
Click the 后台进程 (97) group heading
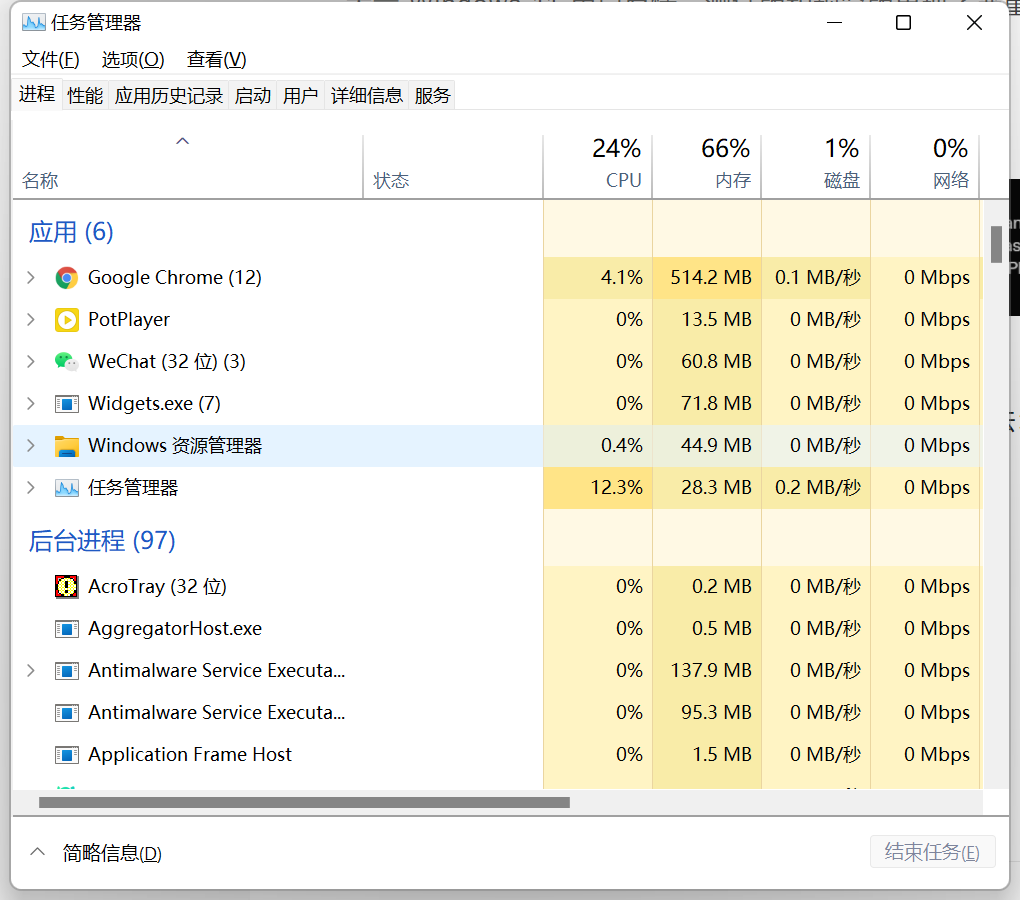pyautogui.click(x=102, y=541)
